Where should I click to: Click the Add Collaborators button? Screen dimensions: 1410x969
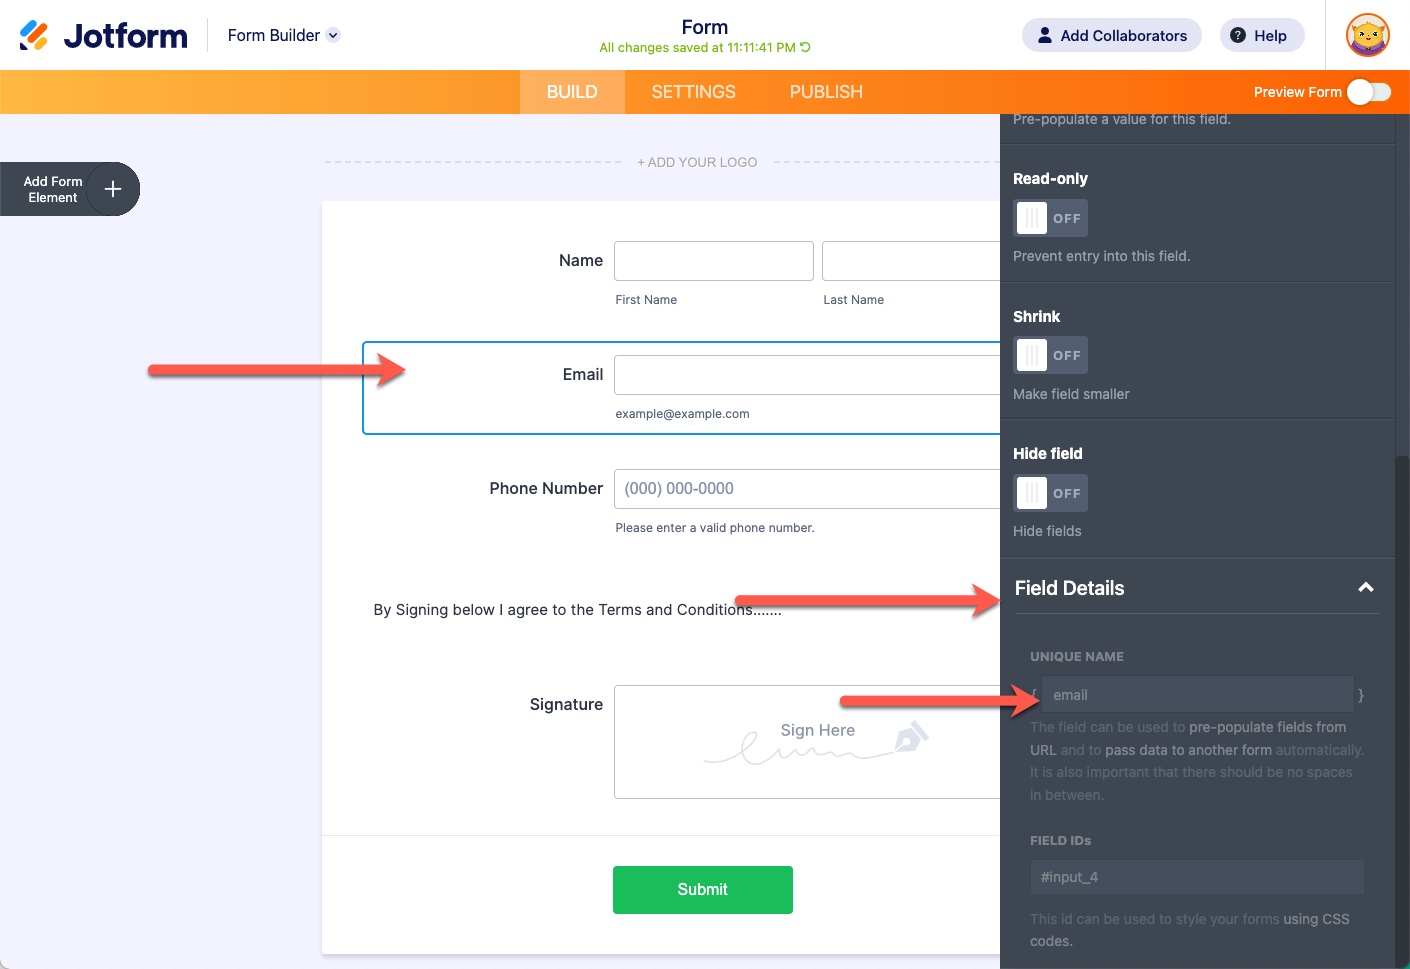1111,35
